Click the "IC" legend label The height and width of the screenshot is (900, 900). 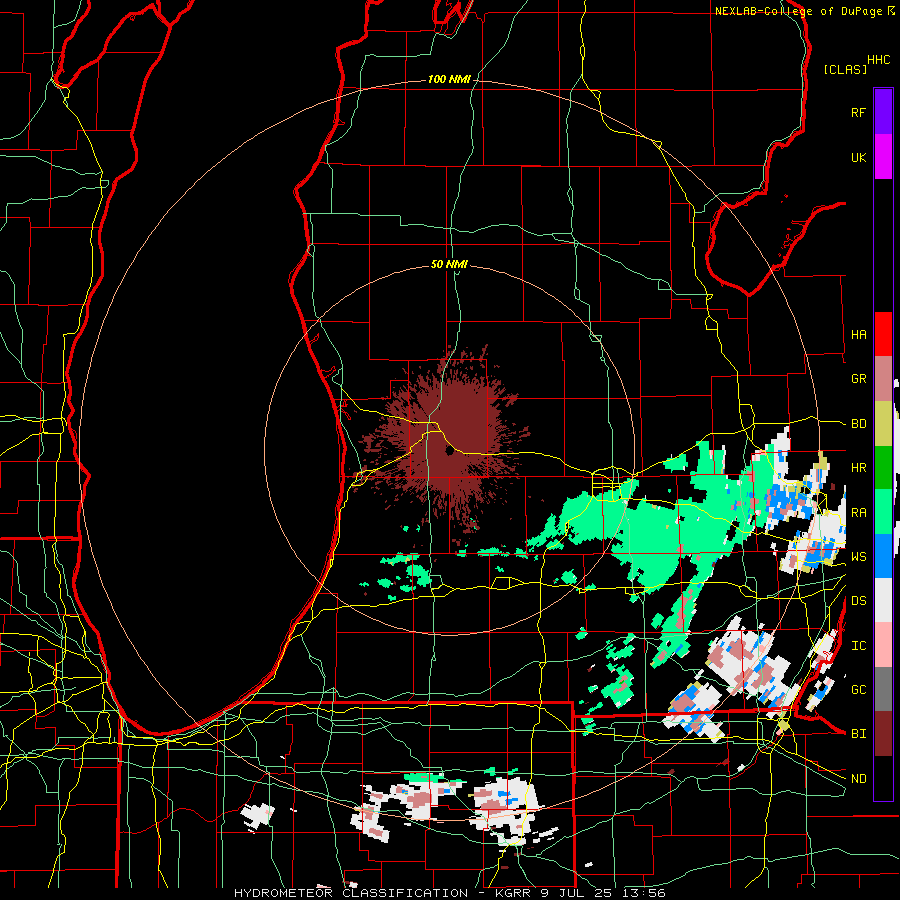[858, 646]
